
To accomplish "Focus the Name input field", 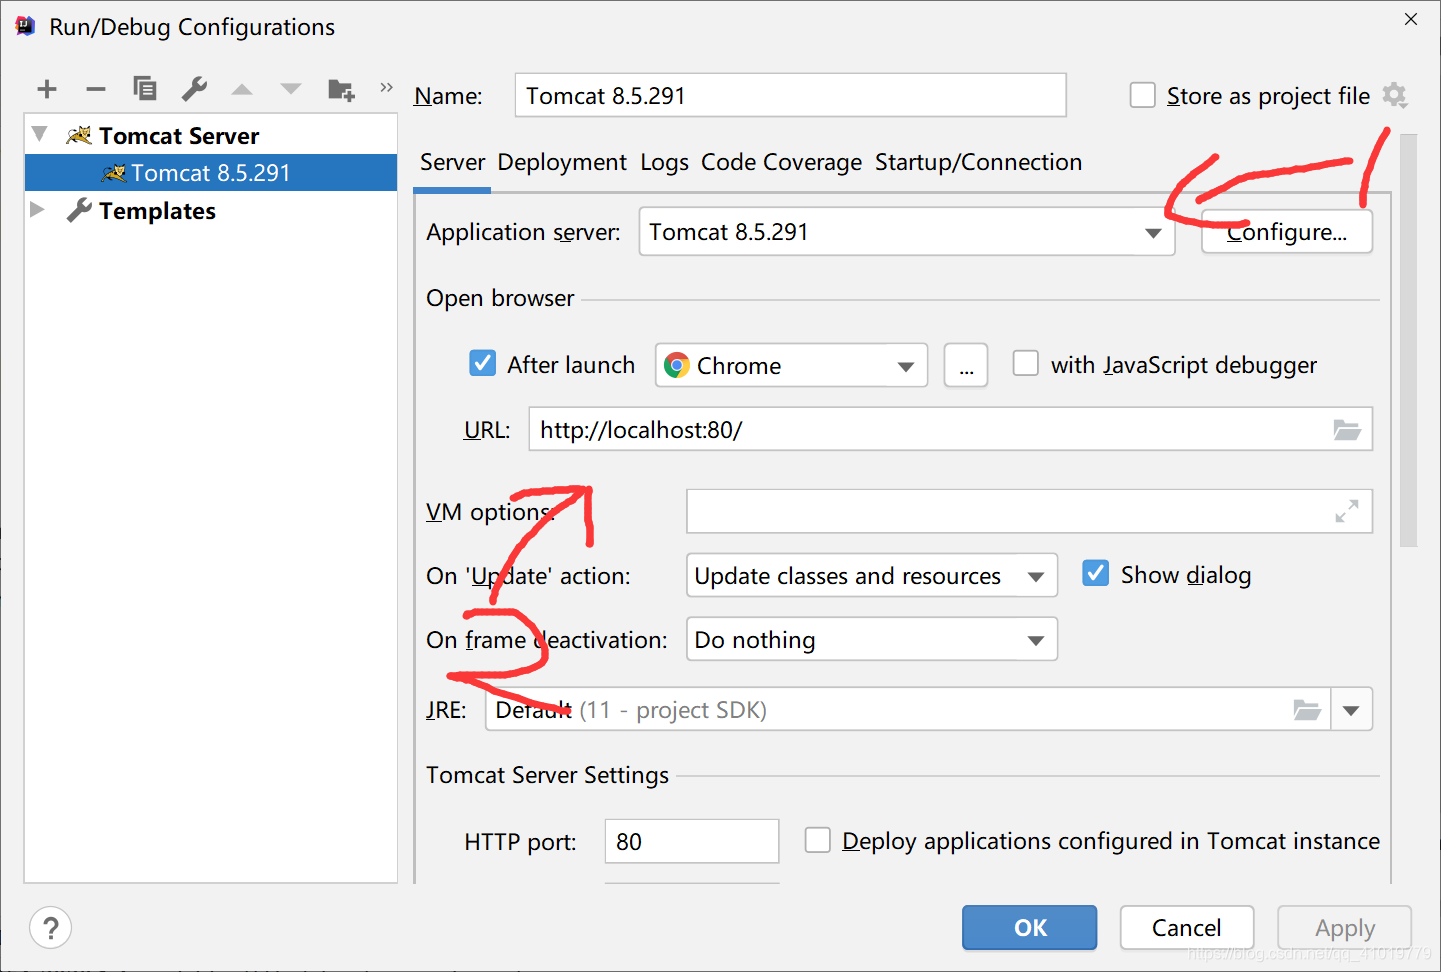I will [790, 95].
